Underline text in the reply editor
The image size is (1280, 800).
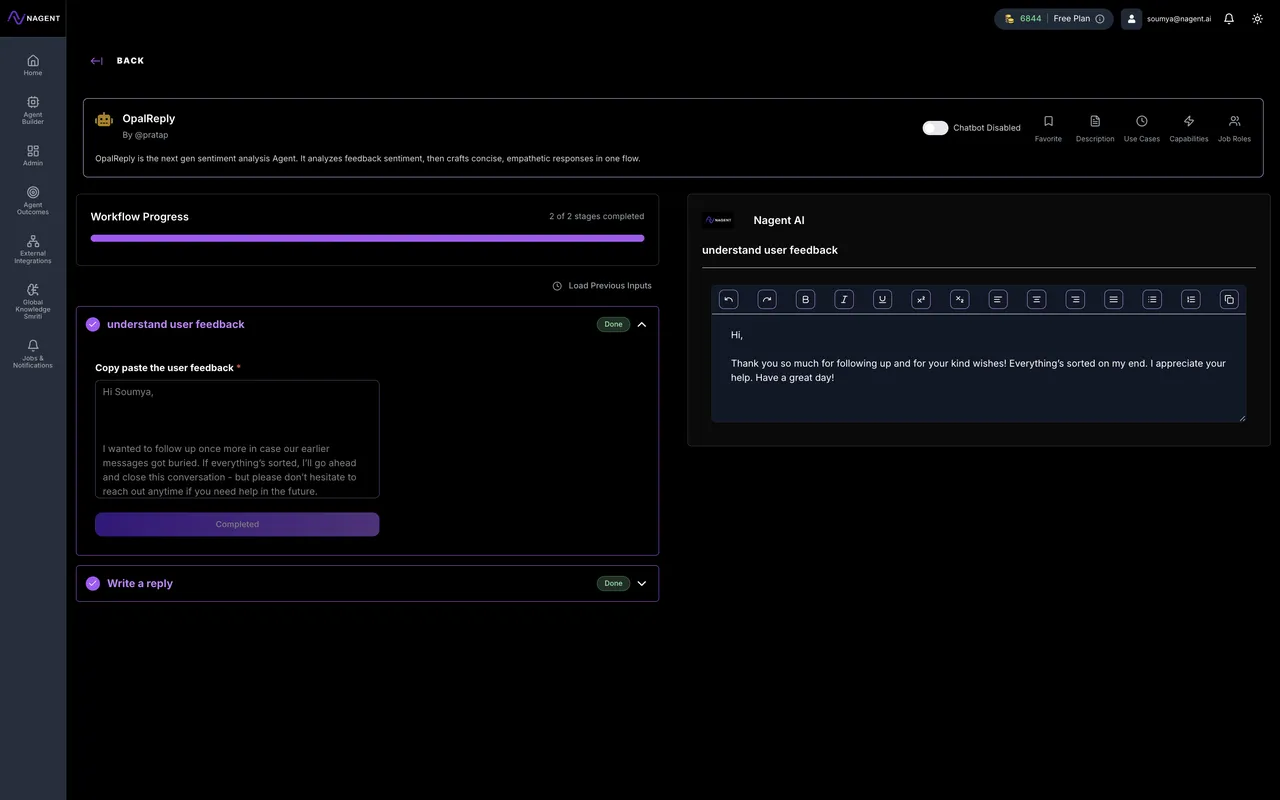pyautogui.click(x=883, y=299)
